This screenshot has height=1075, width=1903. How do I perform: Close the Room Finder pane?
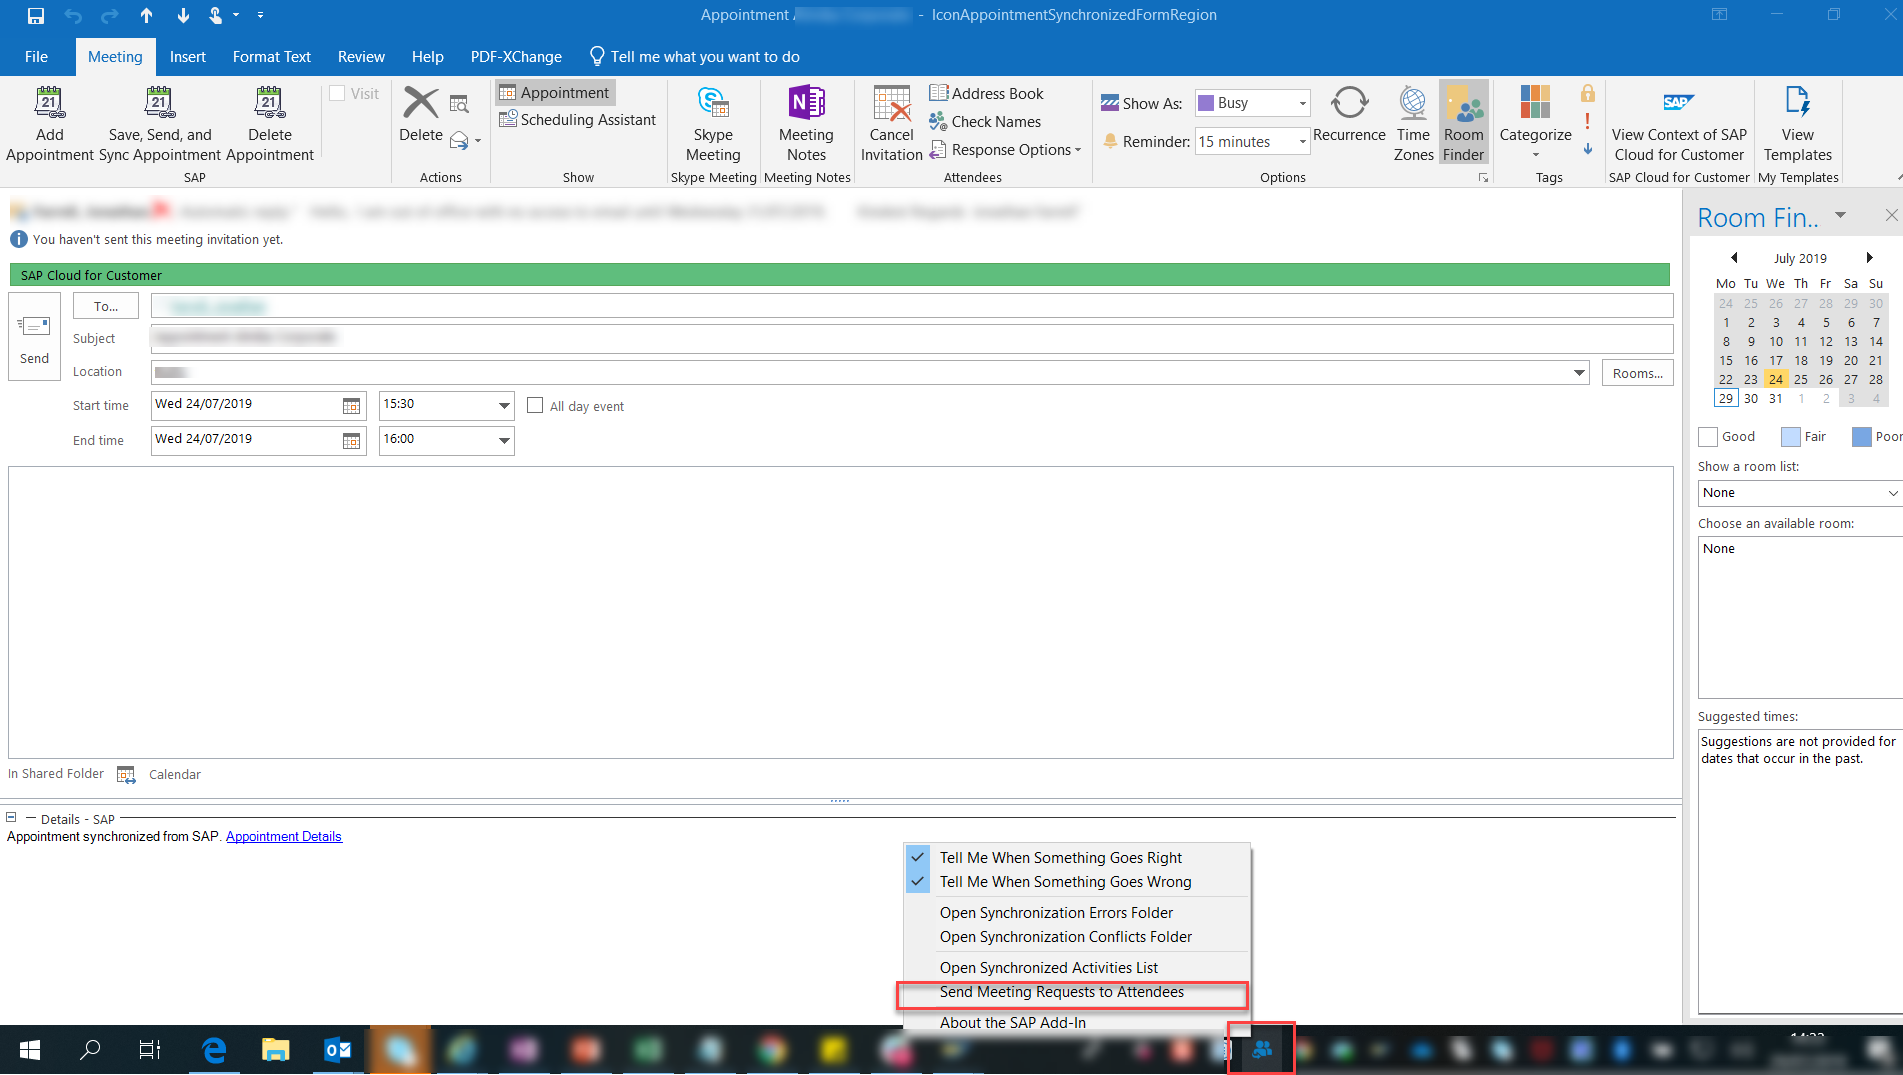coord(1890,215)
